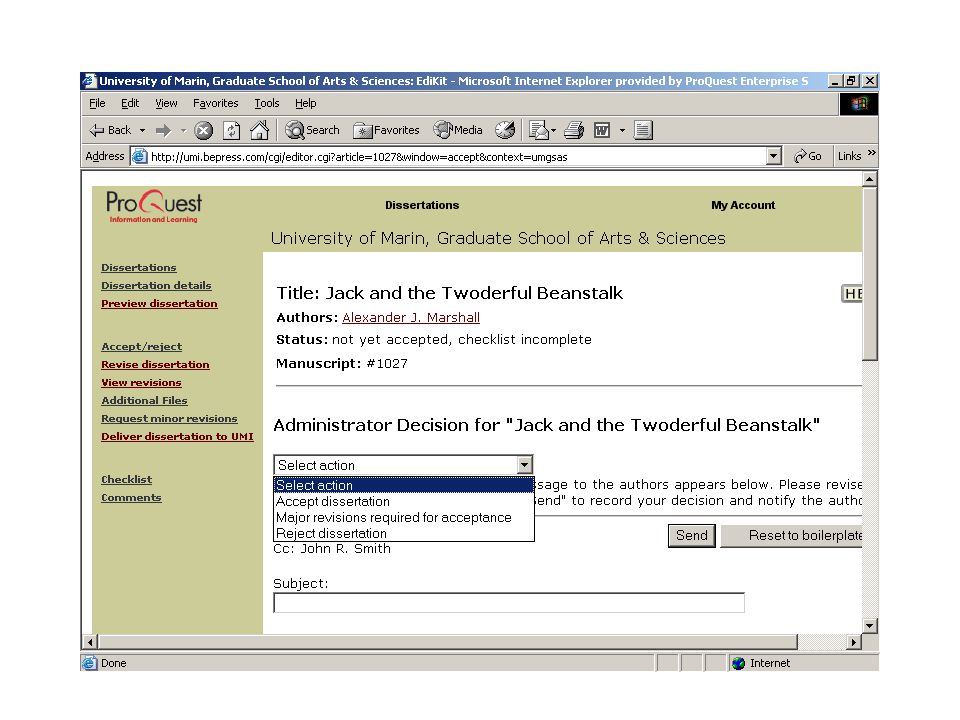The image size is (960, 720).
Task: Open the Comments sidebar link
Action: coord(131,498)
